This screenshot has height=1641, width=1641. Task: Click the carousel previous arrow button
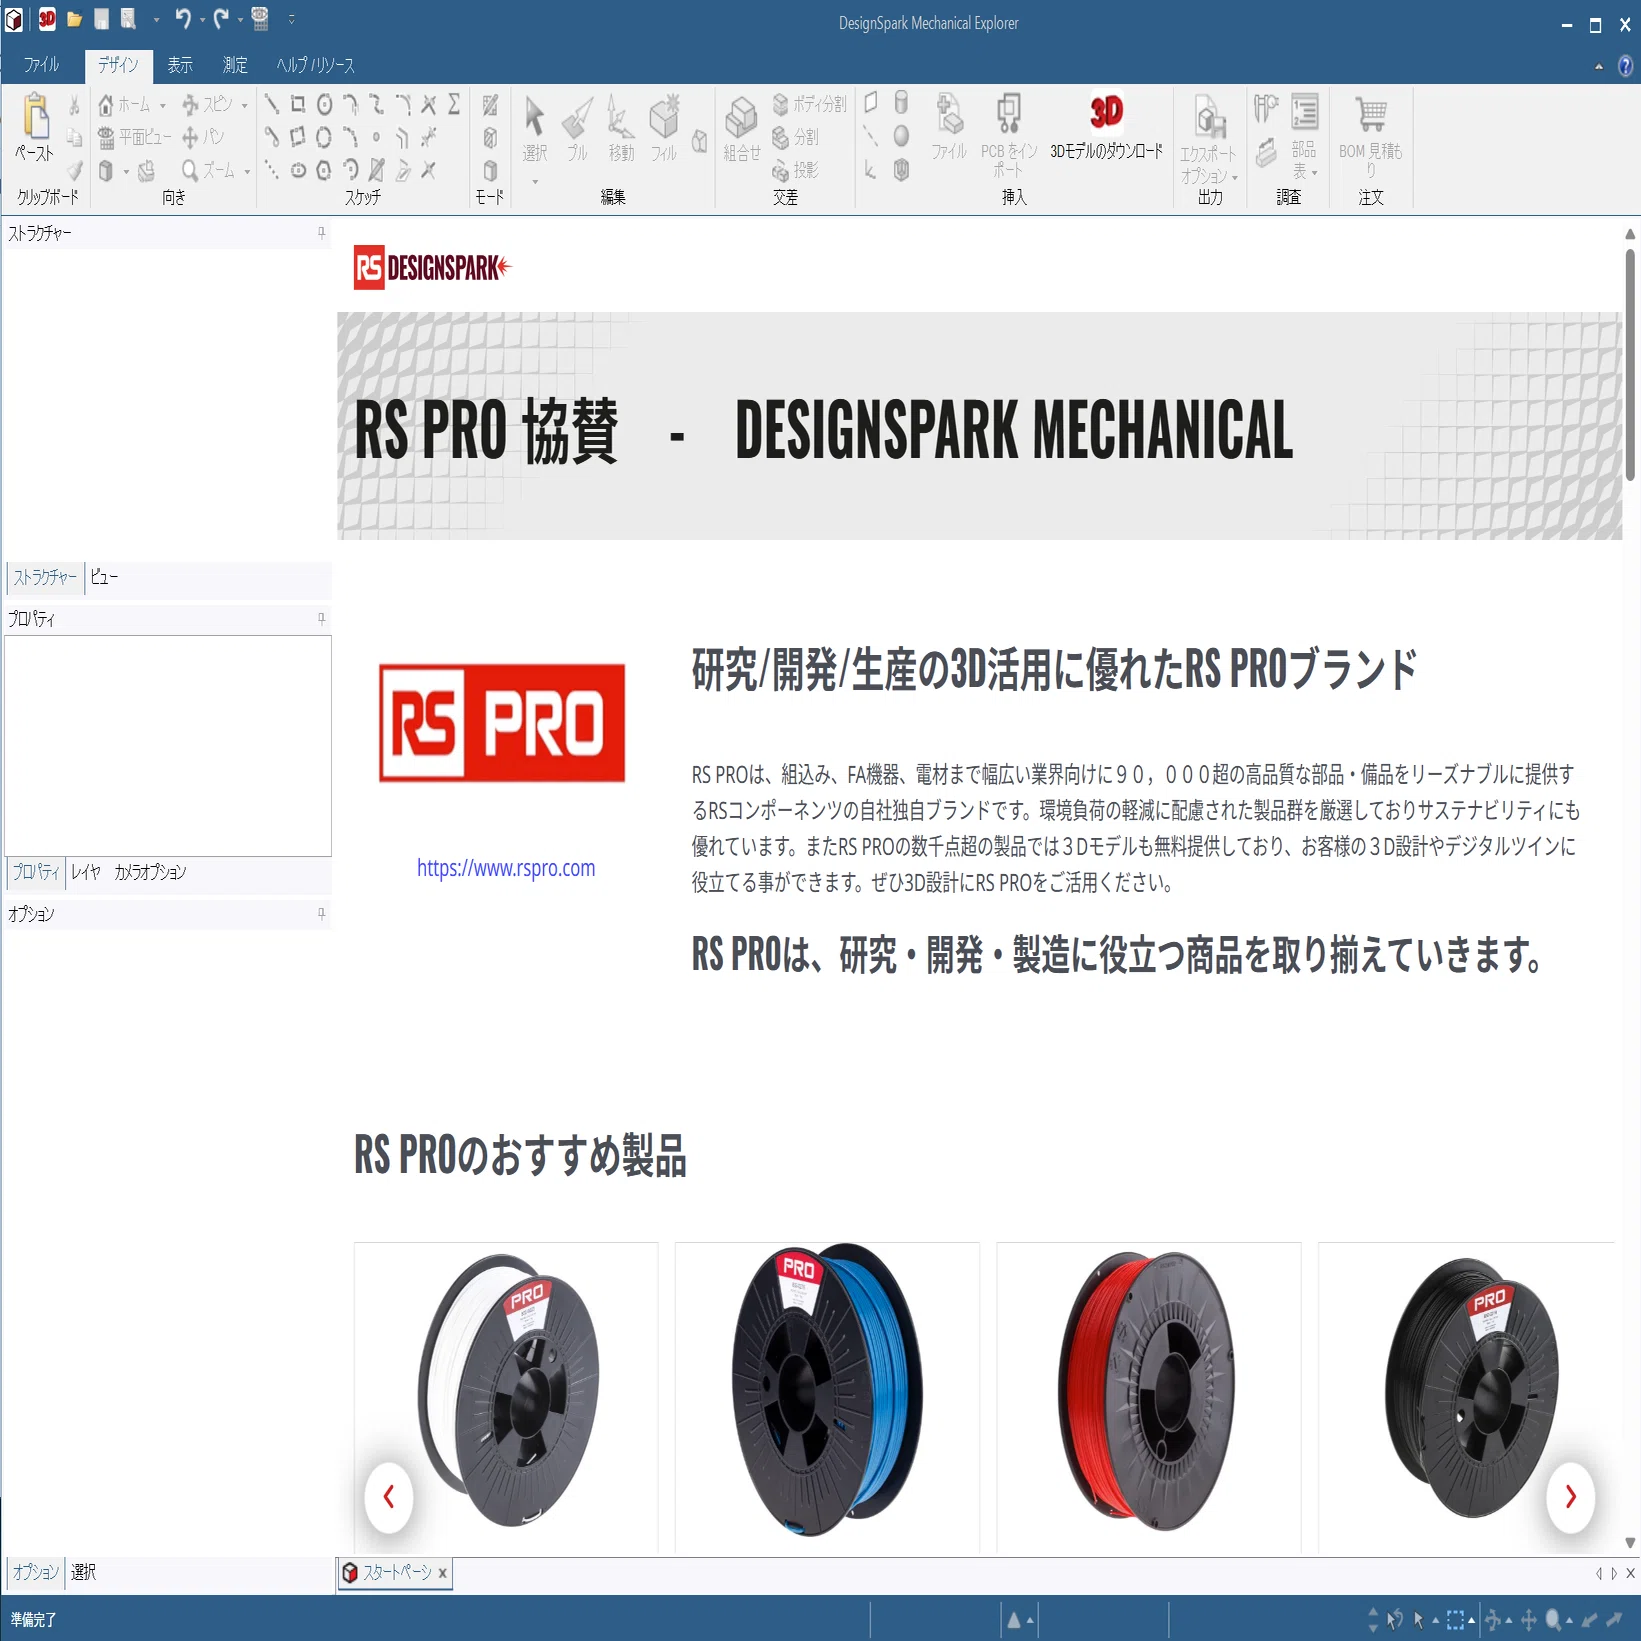(389, 1496)
